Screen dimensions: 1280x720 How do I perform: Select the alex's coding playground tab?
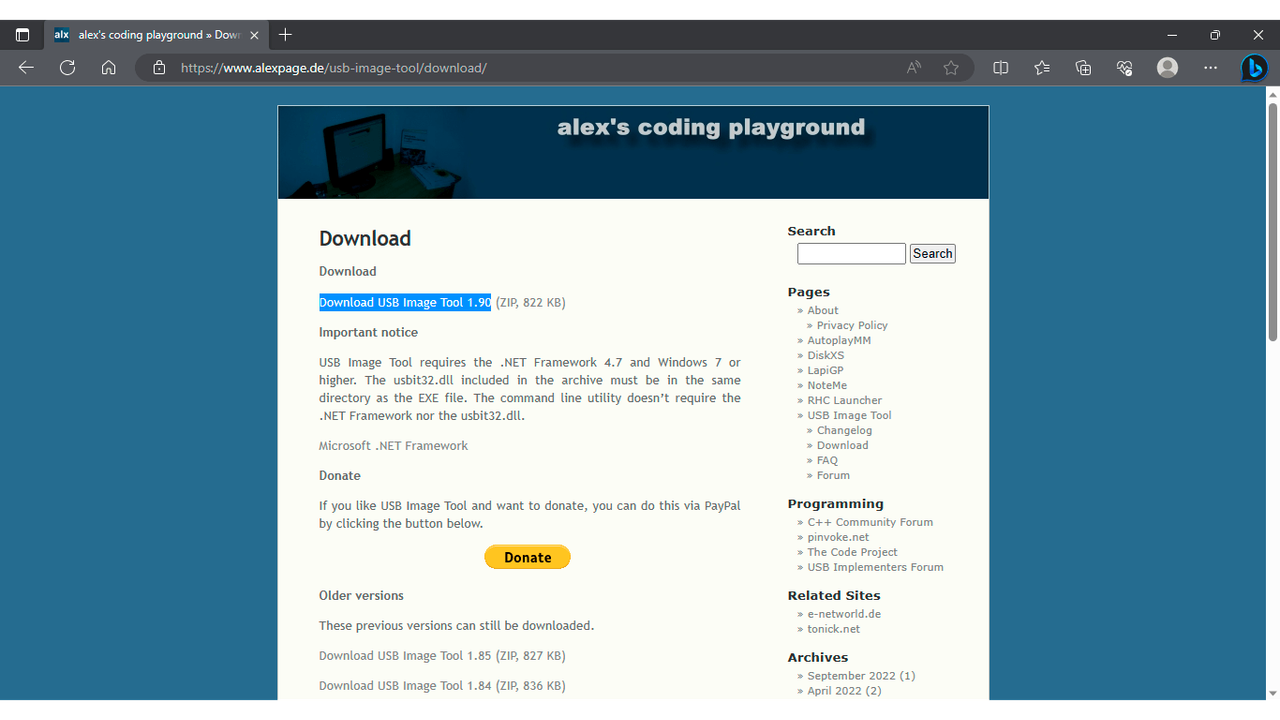coord(157,35)
